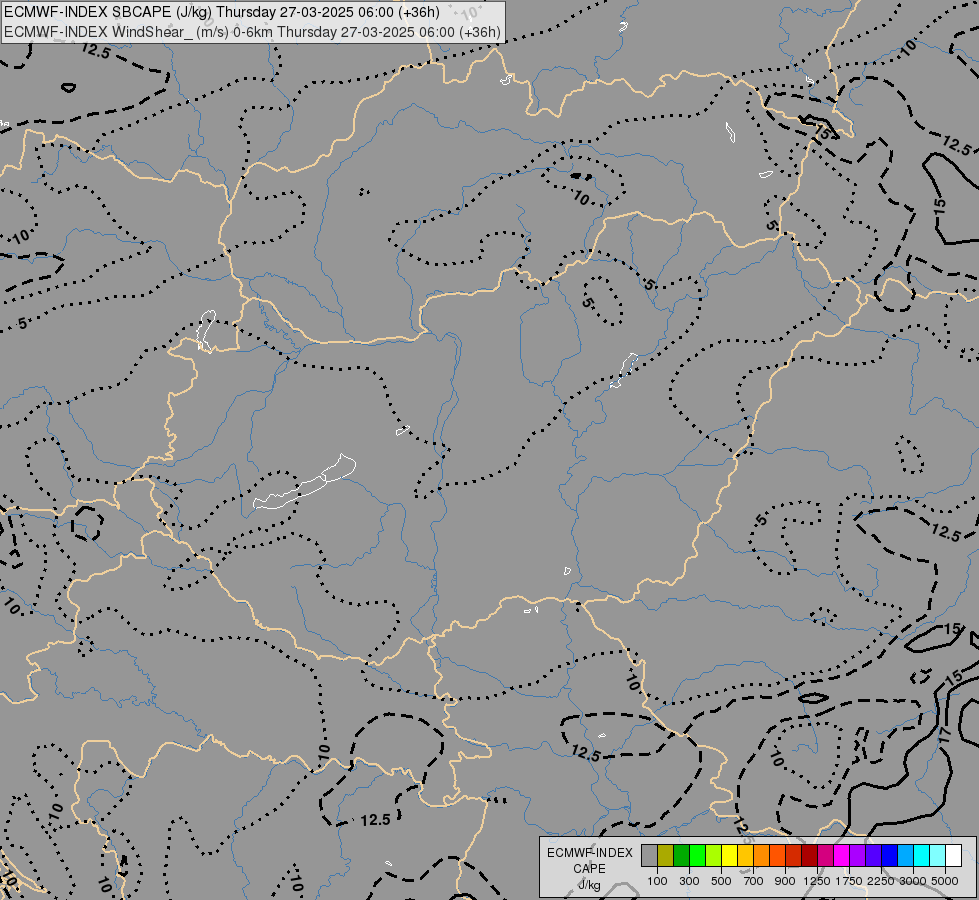979x900 pixels.
Task: Click the '300' legend tick value
Action: point(689,881)
